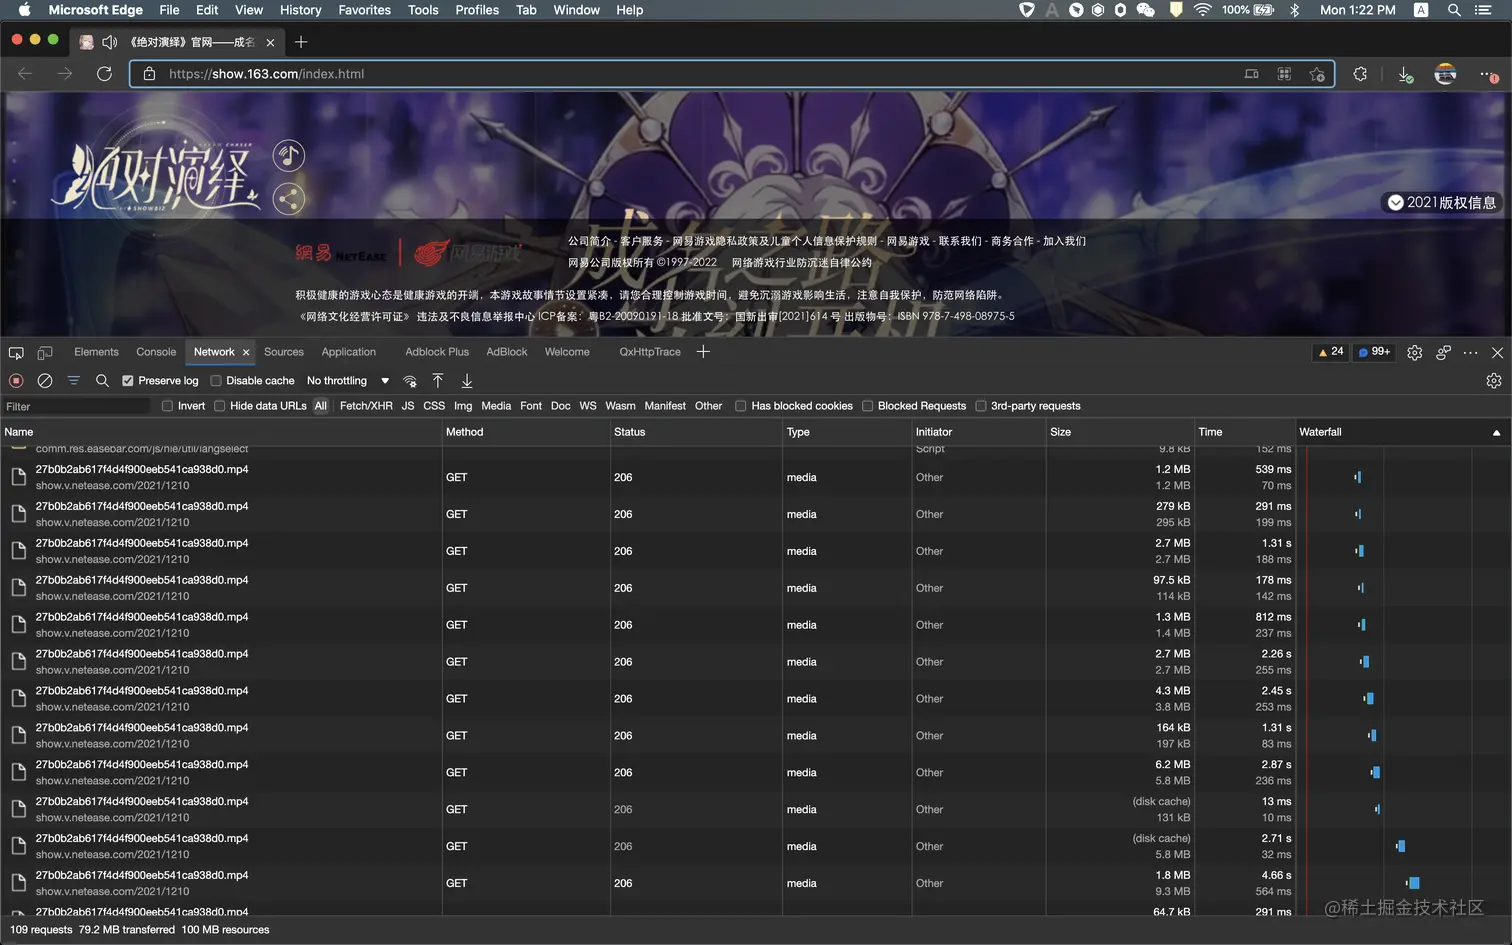Click the DevTools feedback icon

coord(1443,352)
